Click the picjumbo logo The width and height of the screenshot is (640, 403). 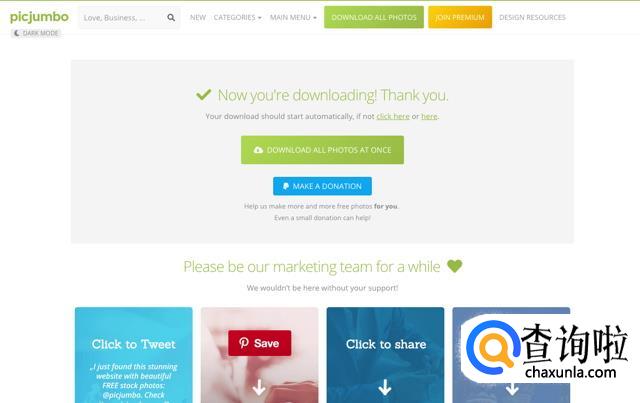coord(39,17)
